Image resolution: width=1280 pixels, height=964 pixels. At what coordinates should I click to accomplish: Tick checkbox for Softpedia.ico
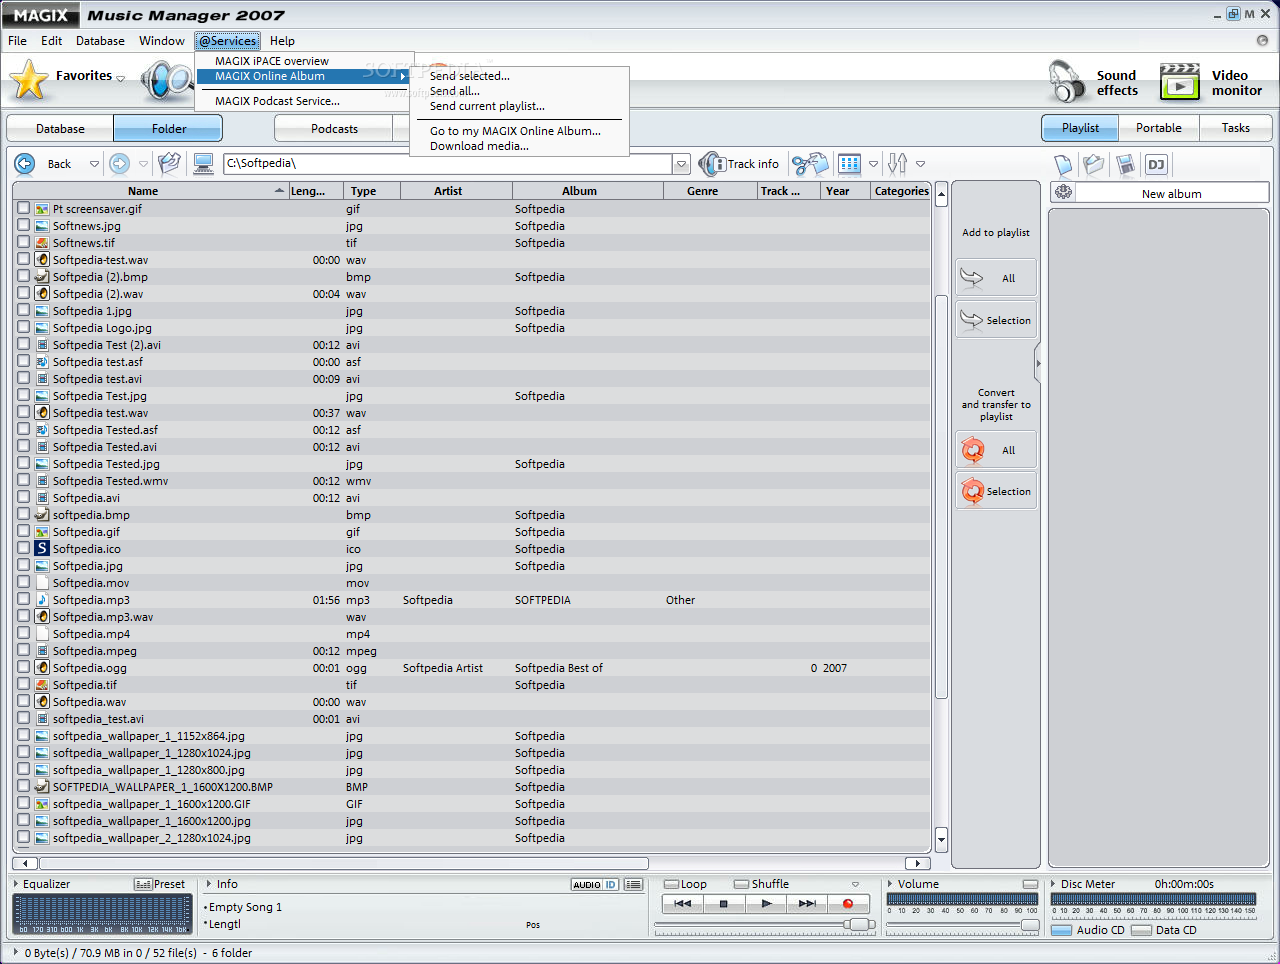click(x=23, y=548)
